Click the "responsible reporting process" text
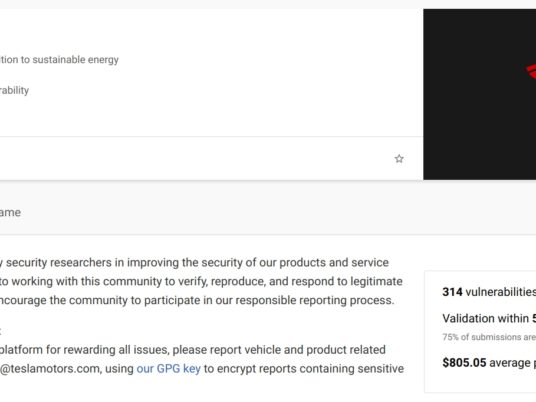Screen dimensions: 536x402 click(x=314, y=300)
